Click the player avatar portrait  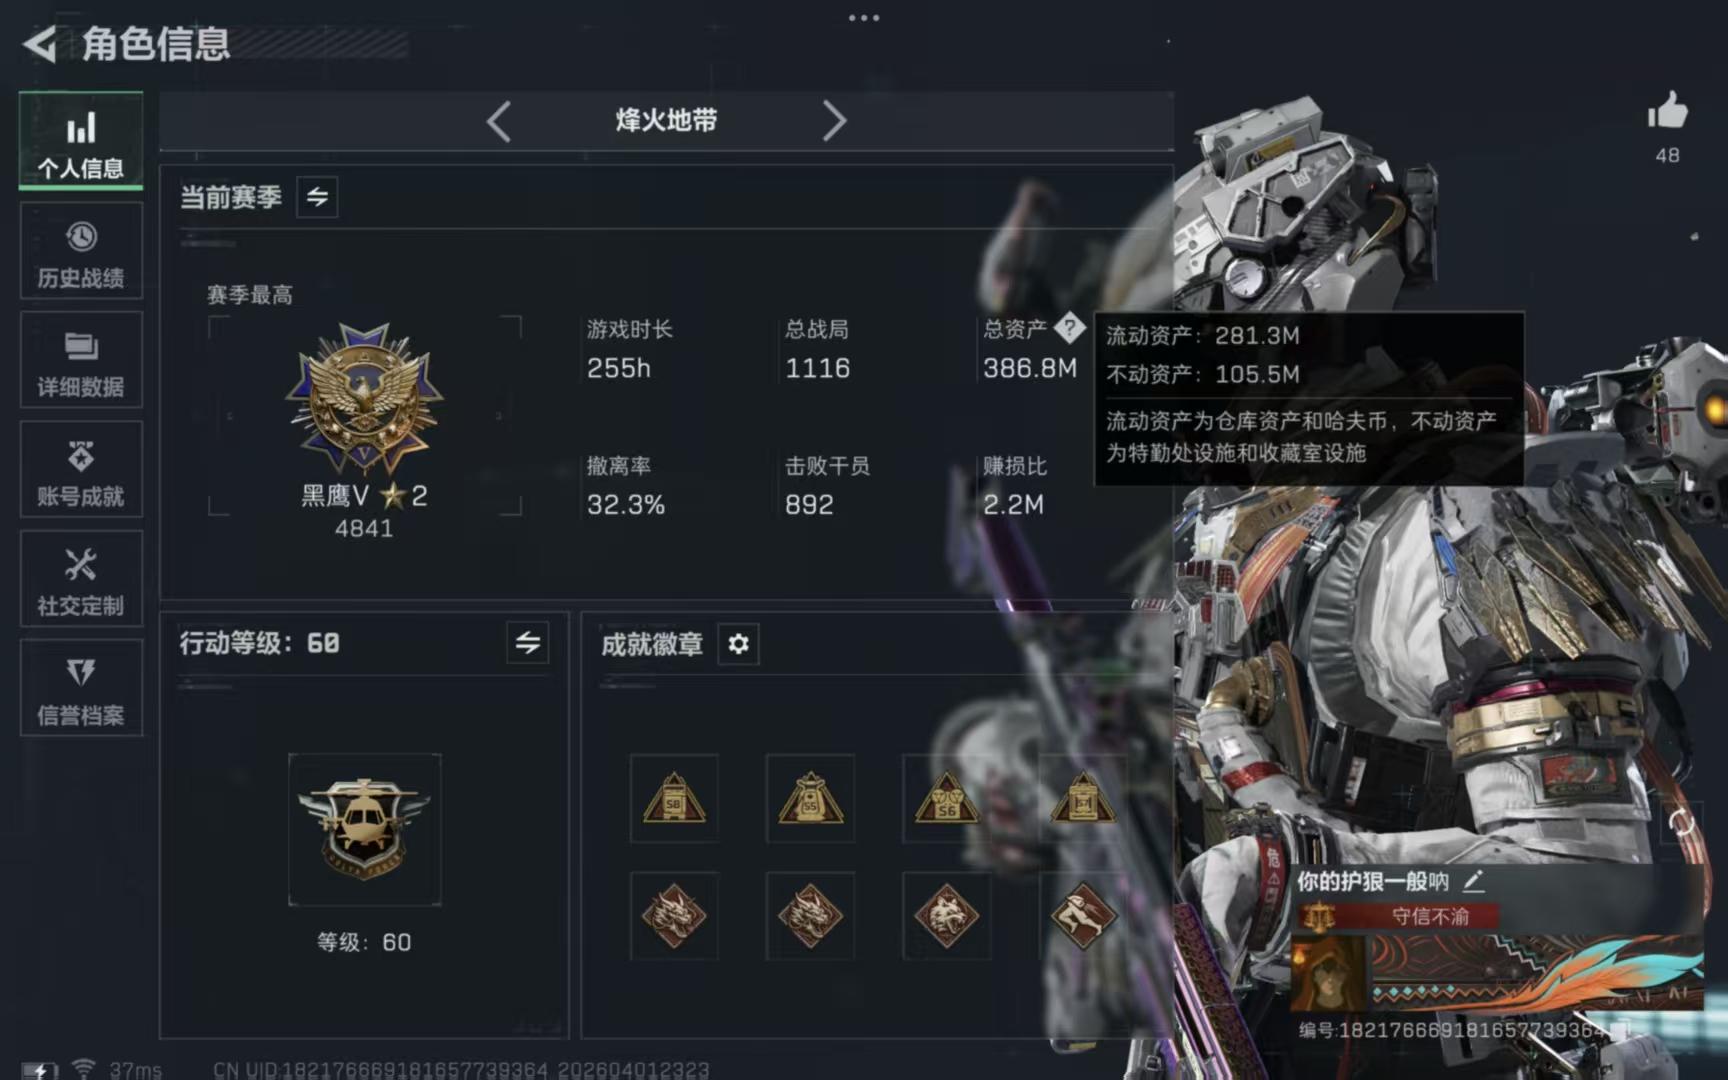[x=1329, y=973]
